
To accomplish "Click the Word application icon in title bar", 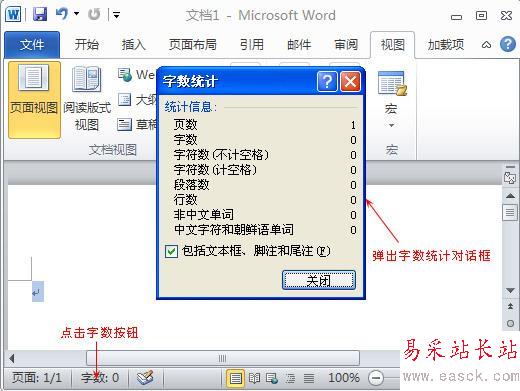I will click(13, 15).
